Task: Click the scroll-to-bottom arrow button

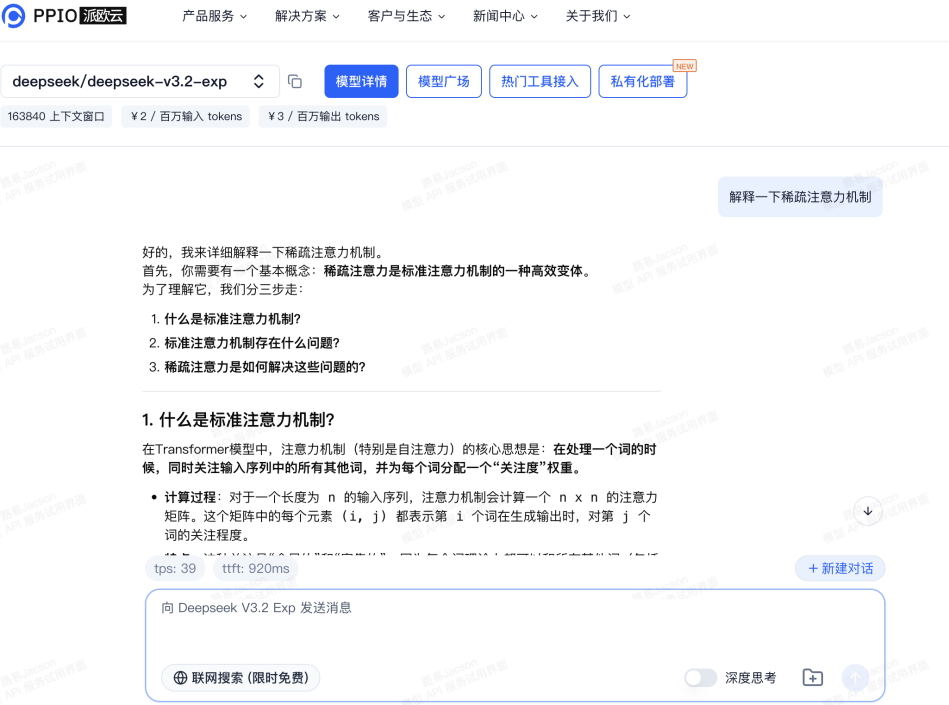Action: coord(867,511)
